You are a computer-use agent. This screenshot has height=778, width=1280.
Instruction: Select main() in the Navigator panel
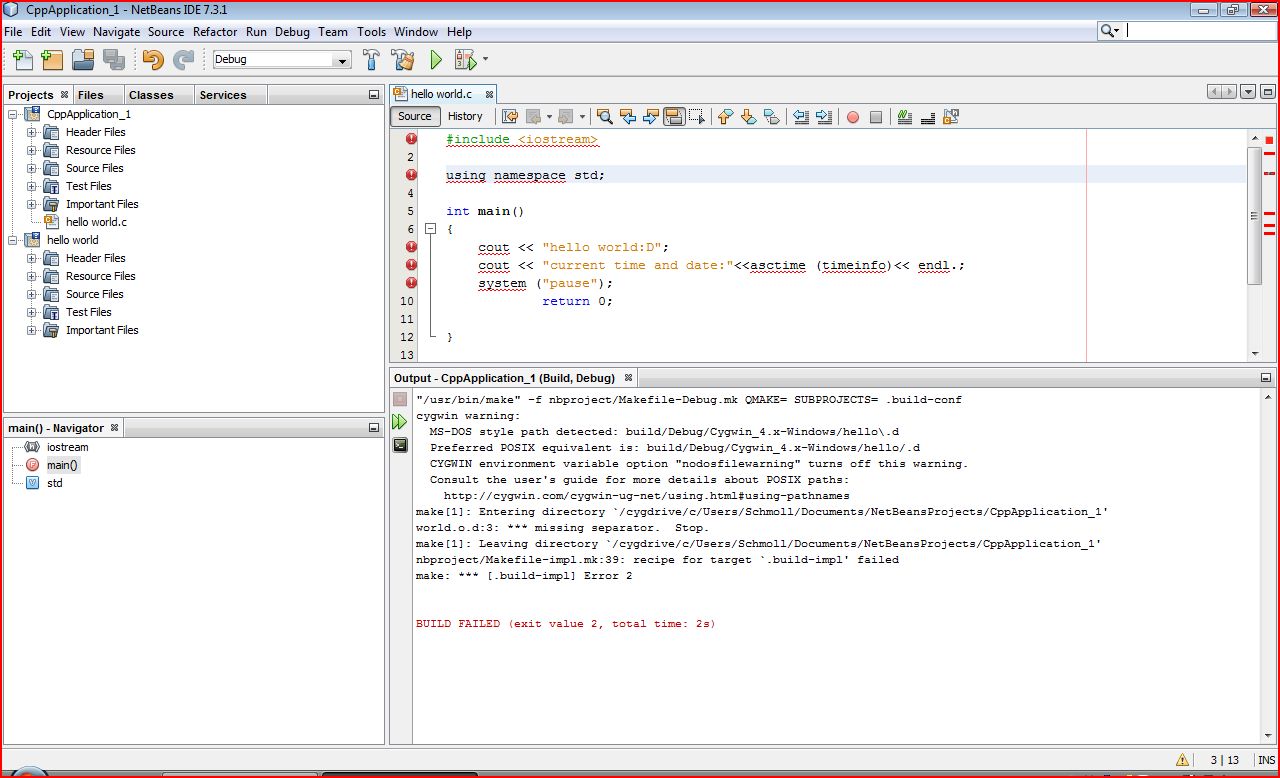[x=62, y=465]
